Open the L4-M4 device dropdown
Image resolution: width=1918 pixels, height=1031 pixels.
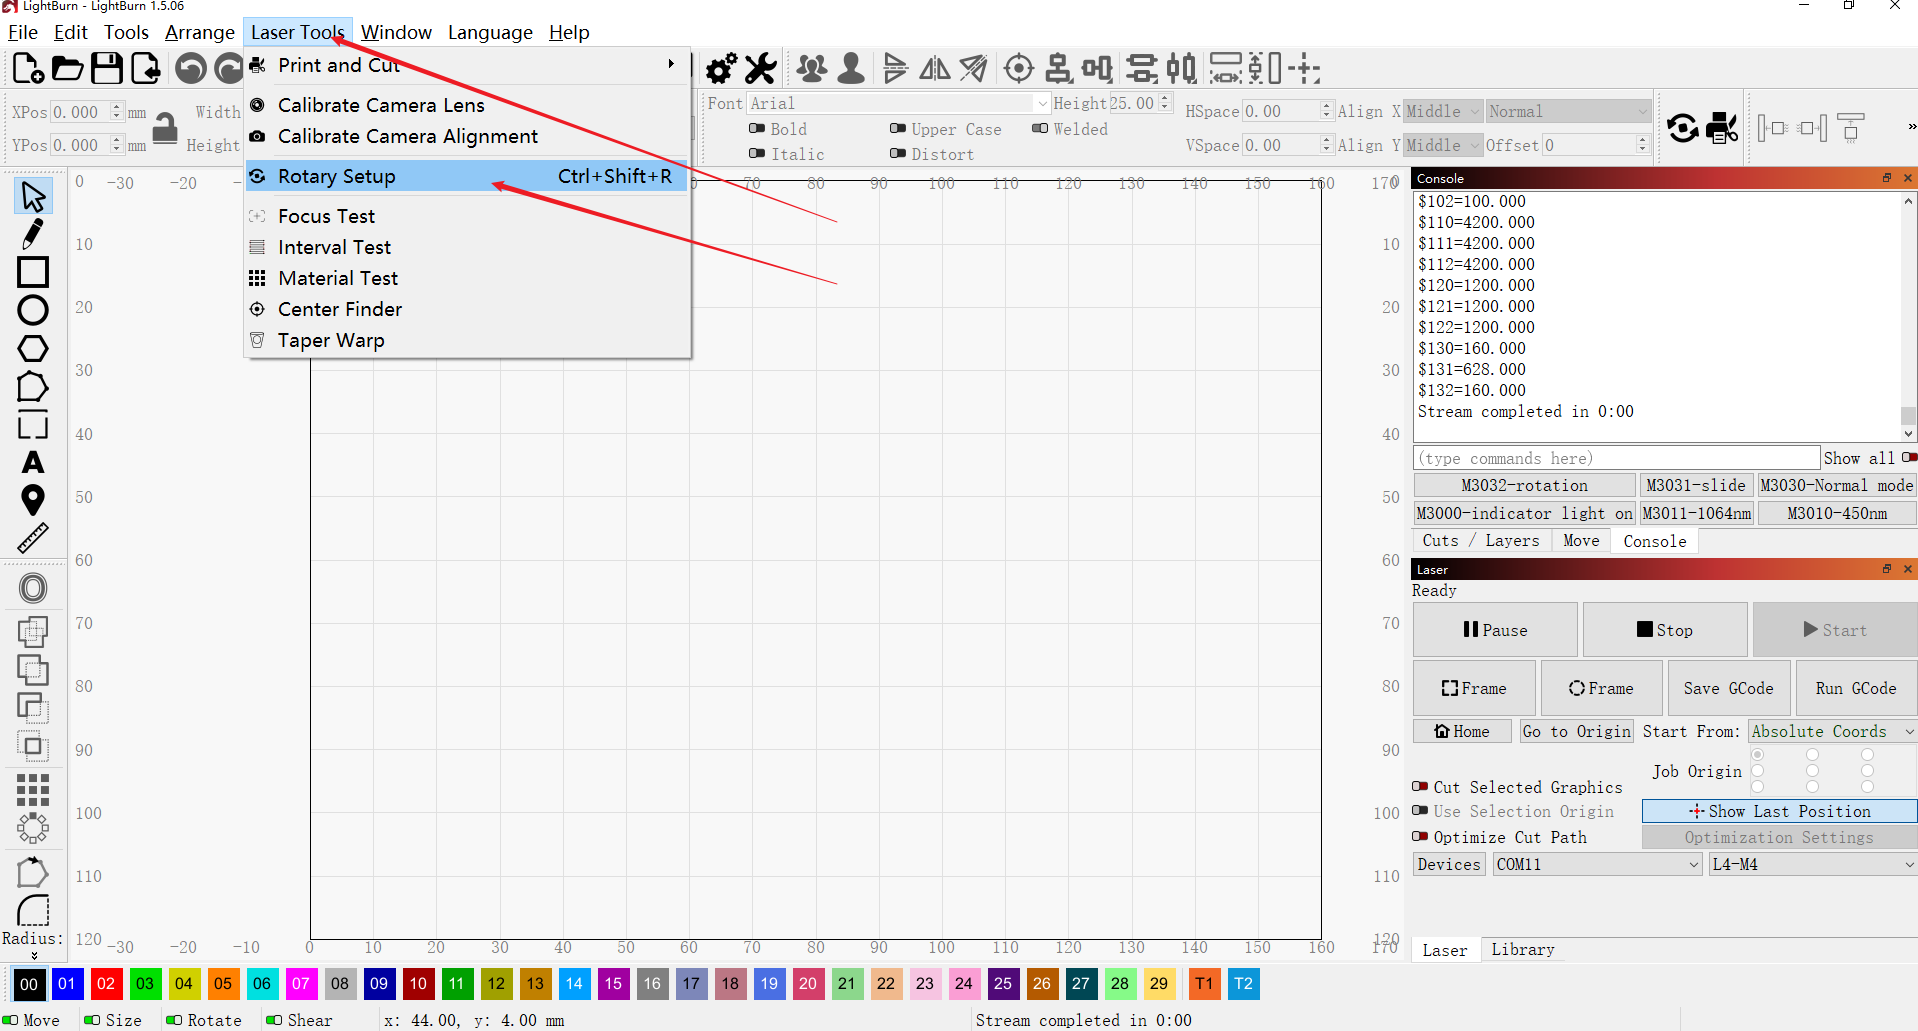(x=1812, y=865)
